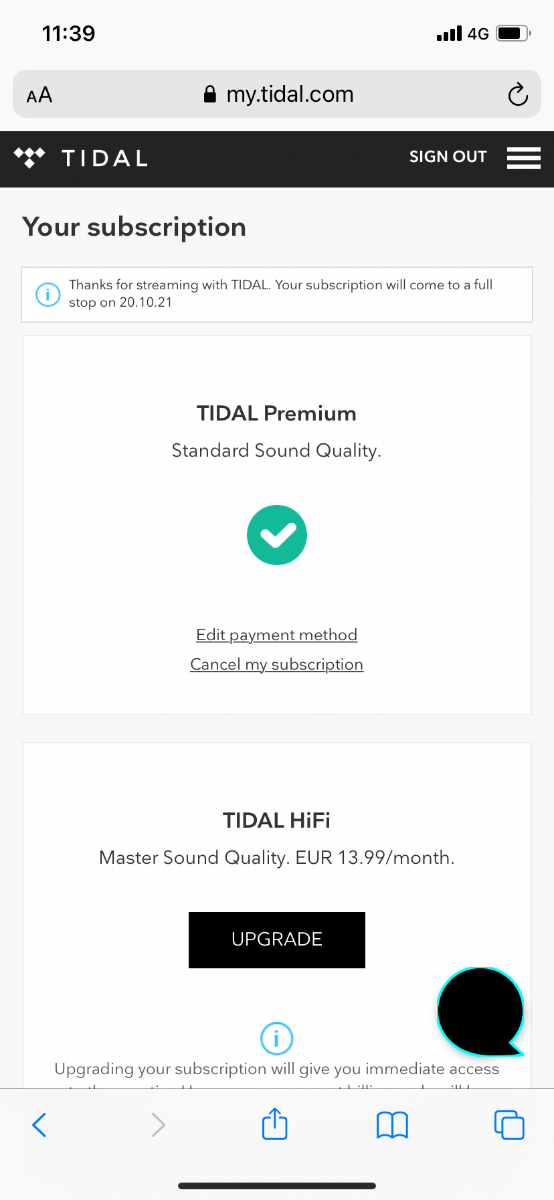Open Safari bookmarks book icon
The image size is (554, 1200).
click(x=392, y=1125)
